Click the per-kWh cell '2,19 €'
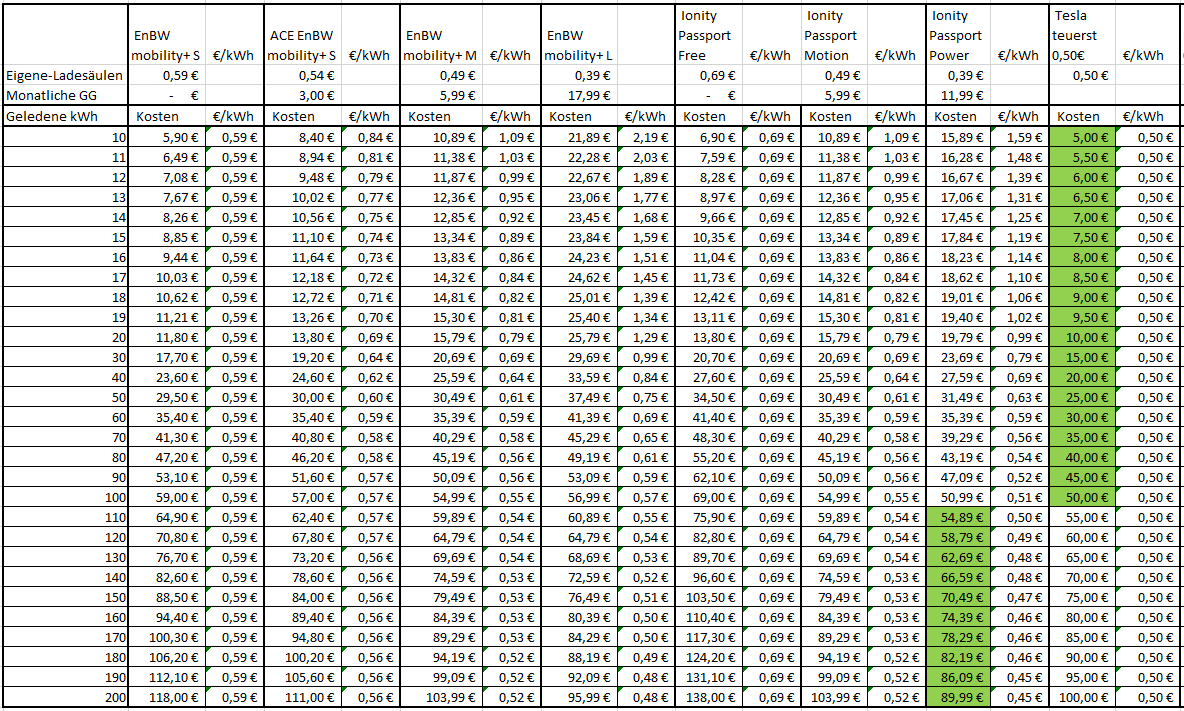The height and width of the screenshot is (711, 1184). tap(646, 137)
